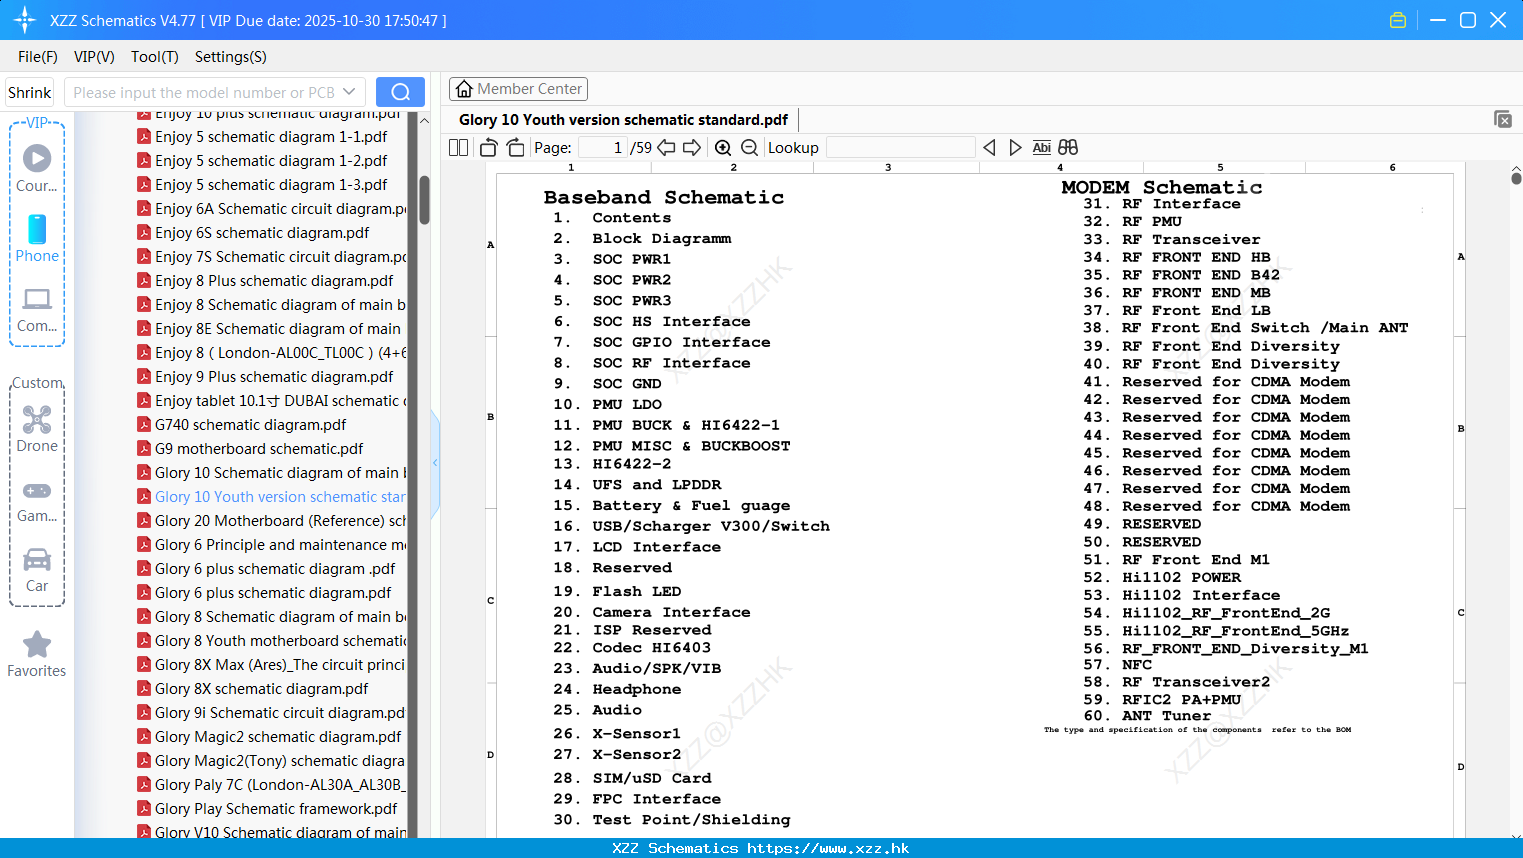Click the file list vertical scrollbar
The image size is (1523, 858).
424,200
